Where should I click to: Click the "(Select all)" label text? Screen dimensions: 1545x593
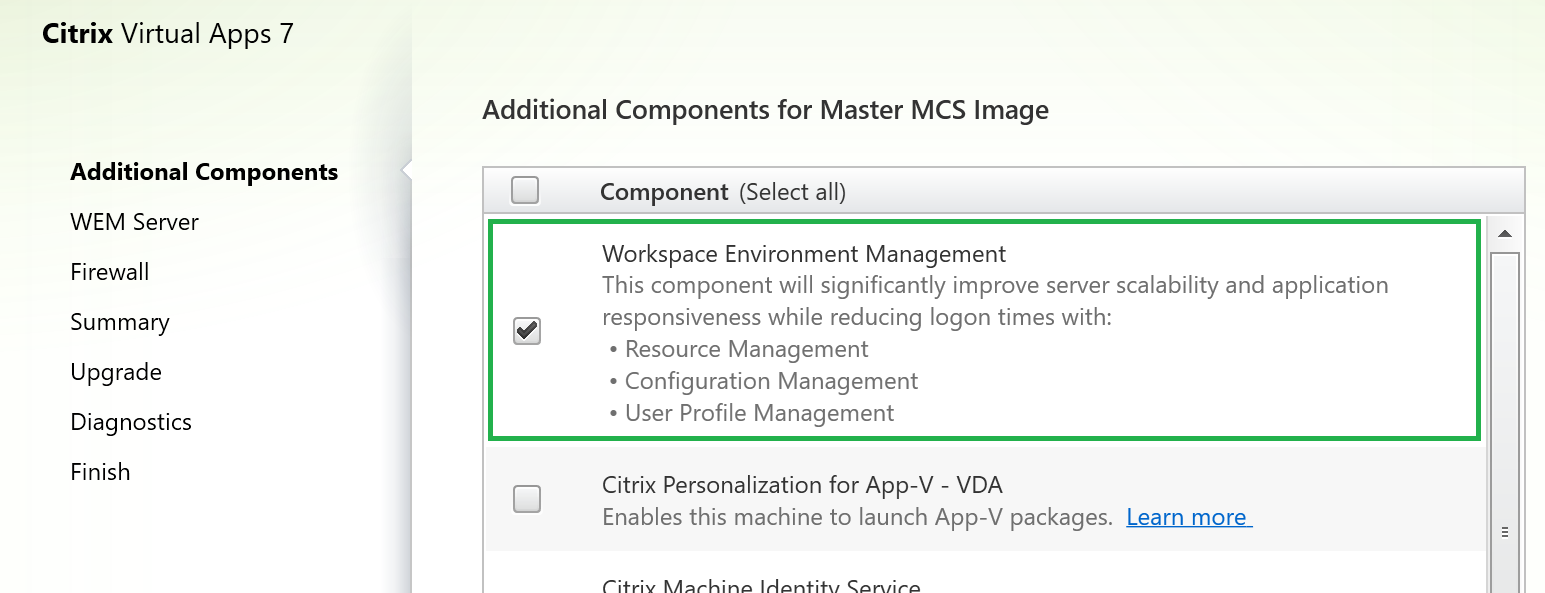coord(792,192)
